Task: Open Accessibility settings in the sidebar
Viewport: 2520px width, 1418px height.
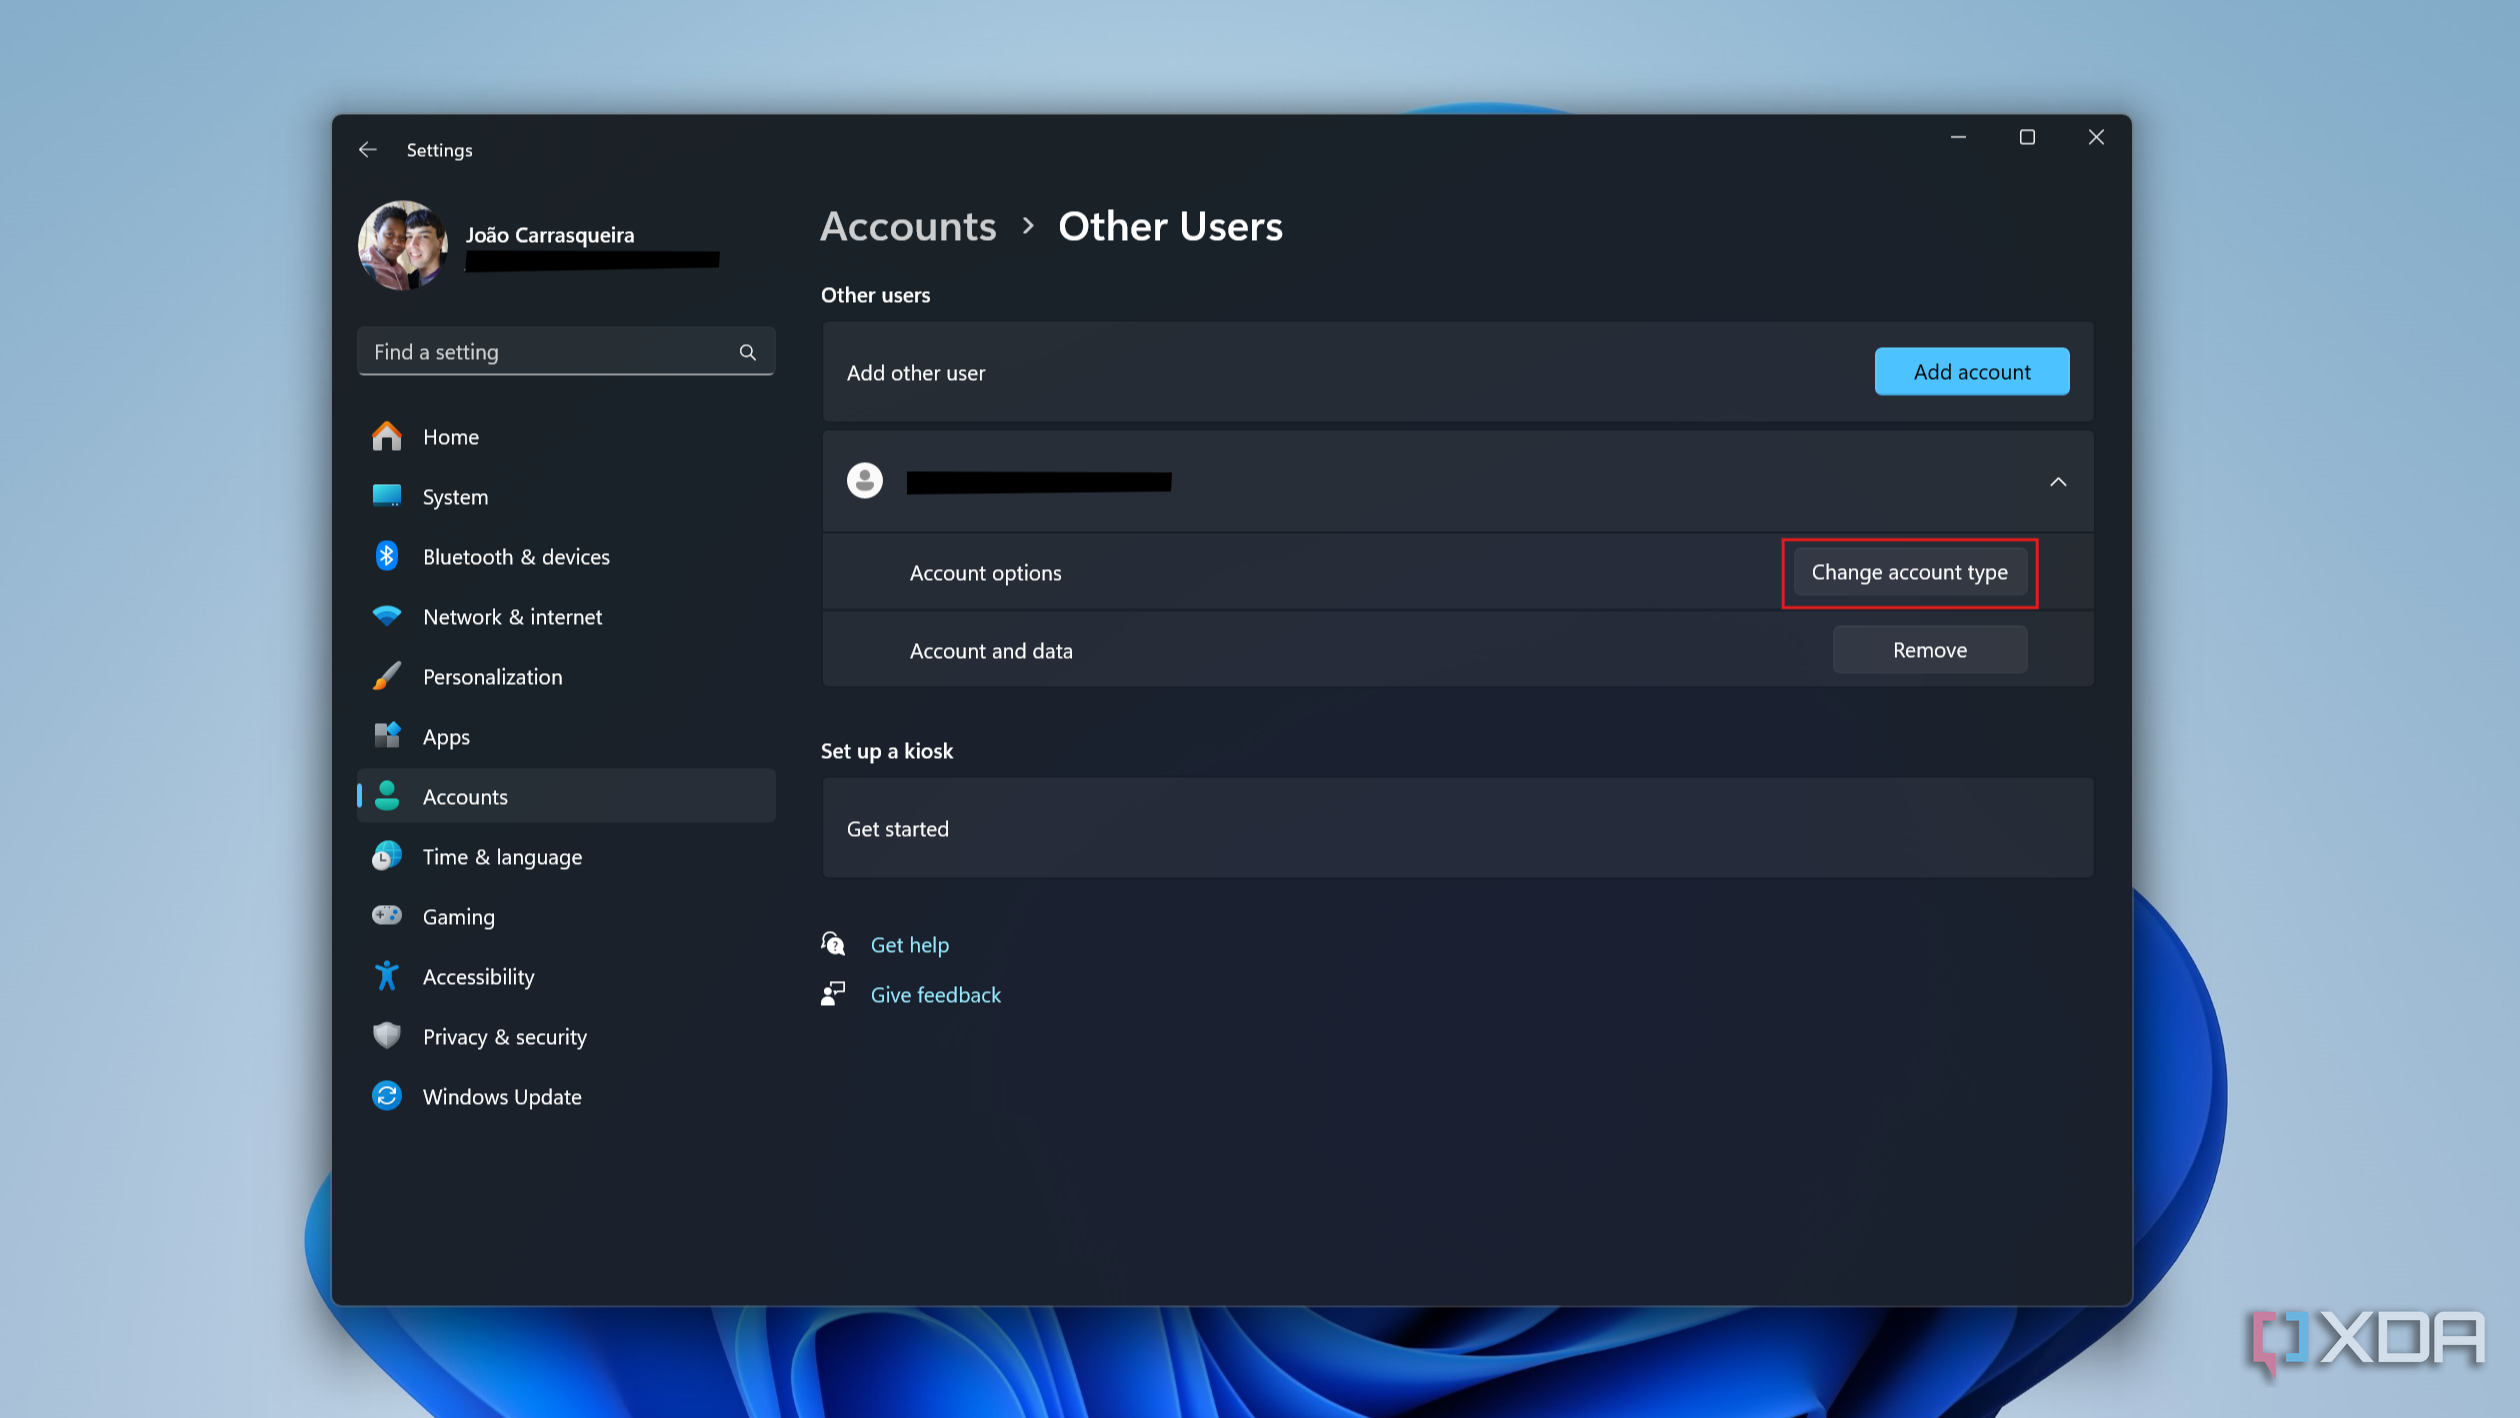Action: 478,976
